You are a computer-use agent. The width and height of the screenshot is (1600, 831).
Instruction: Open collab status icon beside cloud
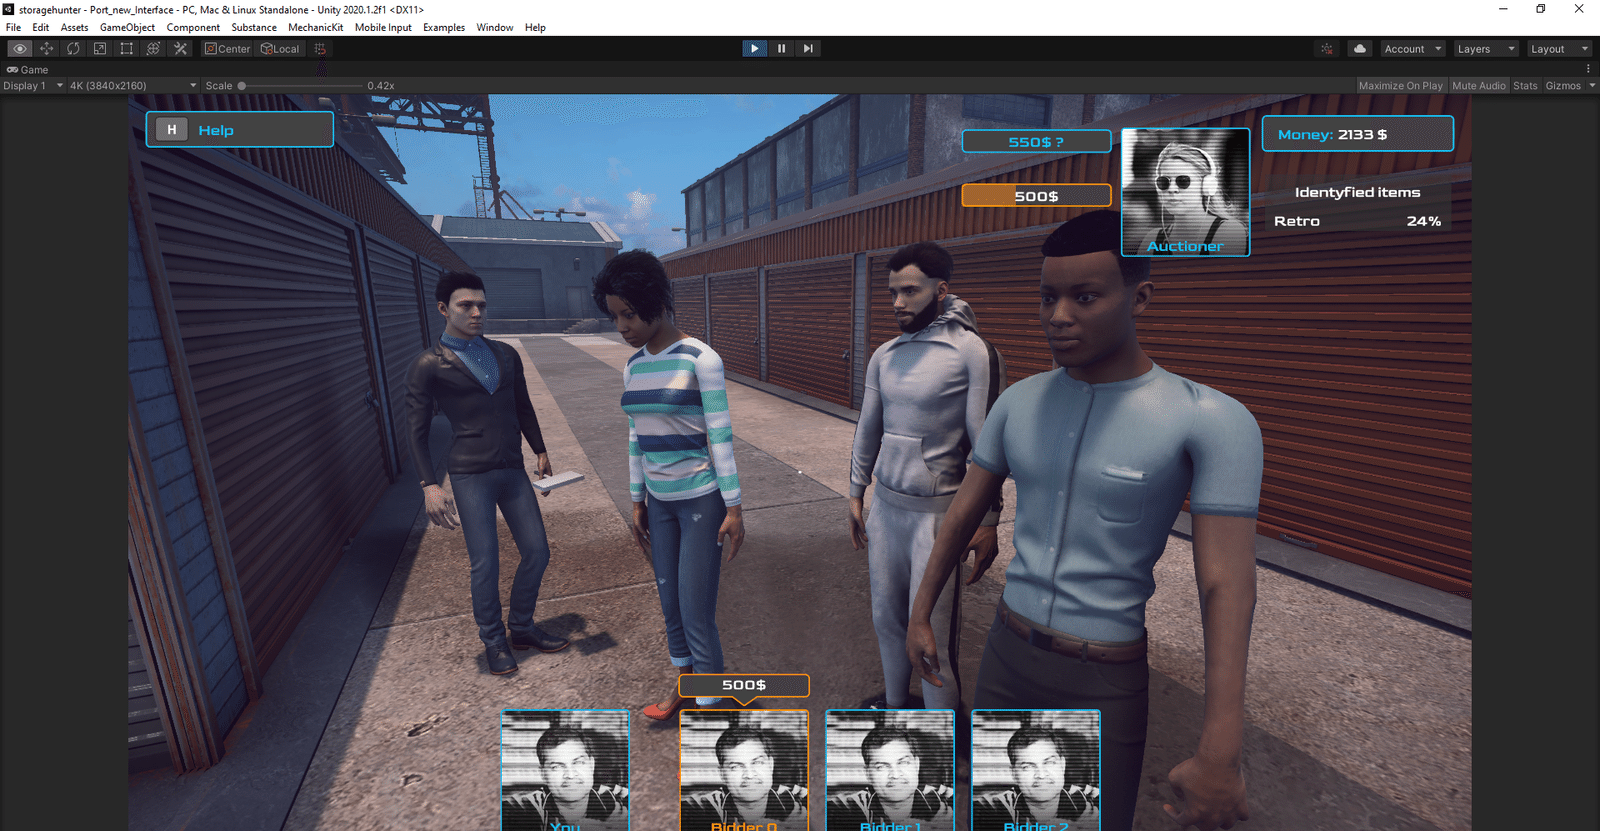[1327, 48]
